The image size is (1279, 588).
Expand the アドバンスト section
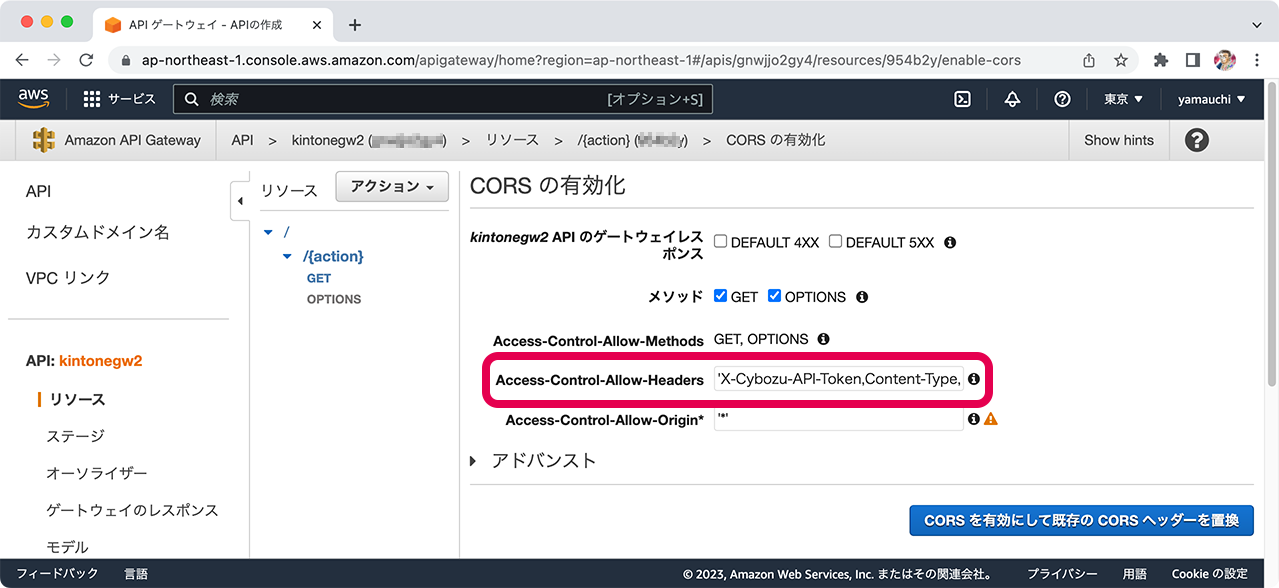click(x=533, y=461)
